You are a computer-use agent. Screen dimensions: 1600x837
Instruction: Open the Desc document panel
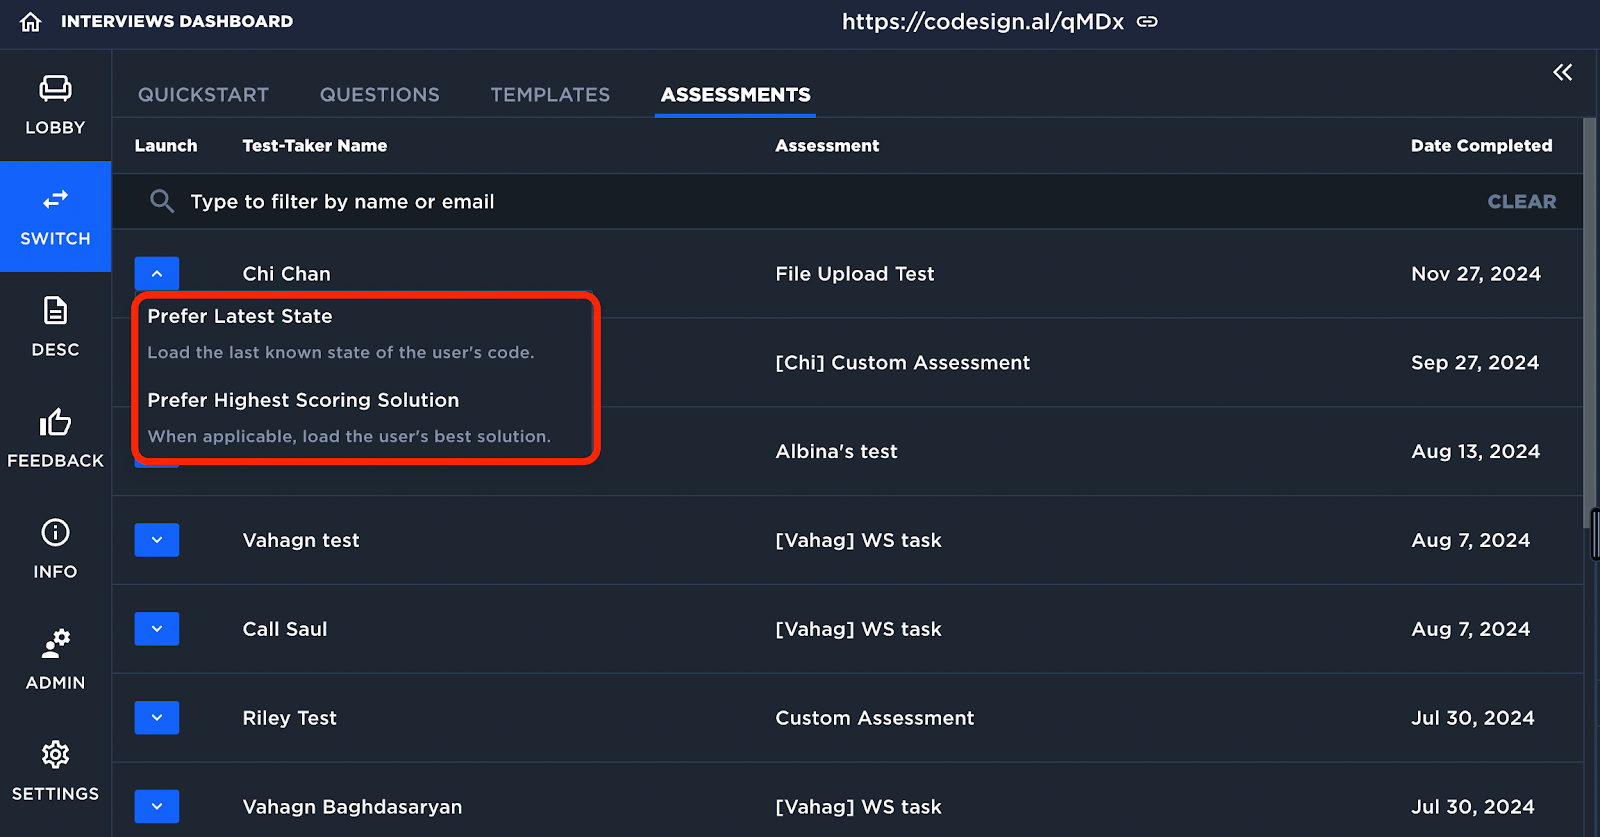coord(55,327)
